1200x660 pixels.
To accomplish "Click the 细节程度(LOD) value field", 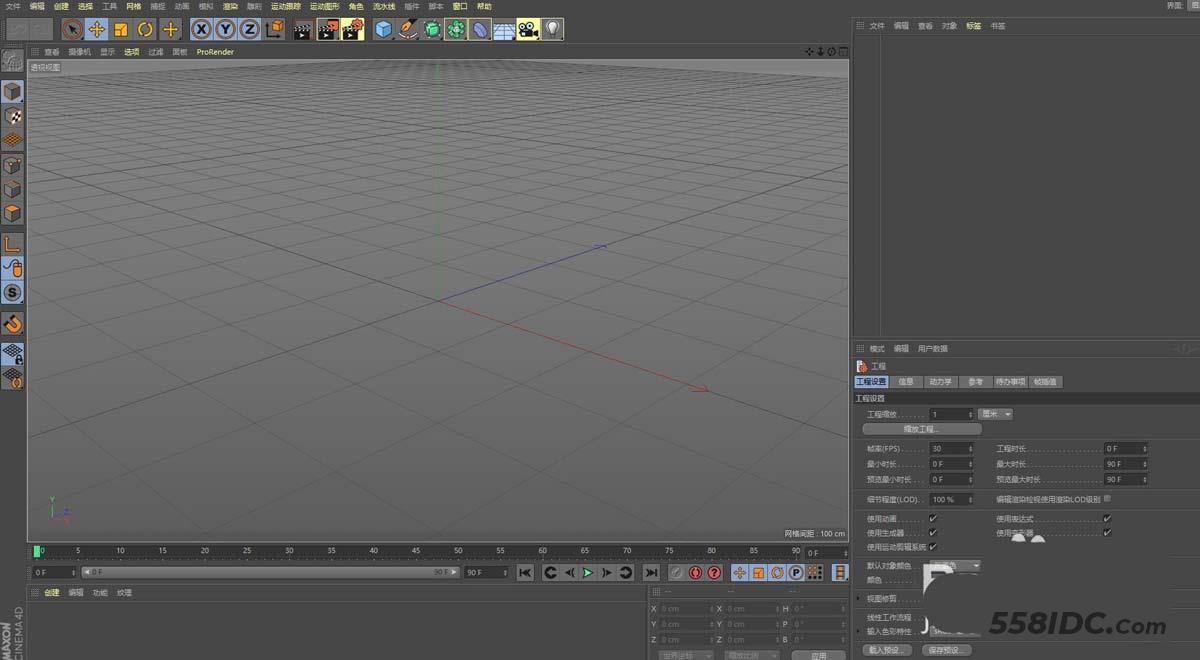I will (x=951, y=499).
